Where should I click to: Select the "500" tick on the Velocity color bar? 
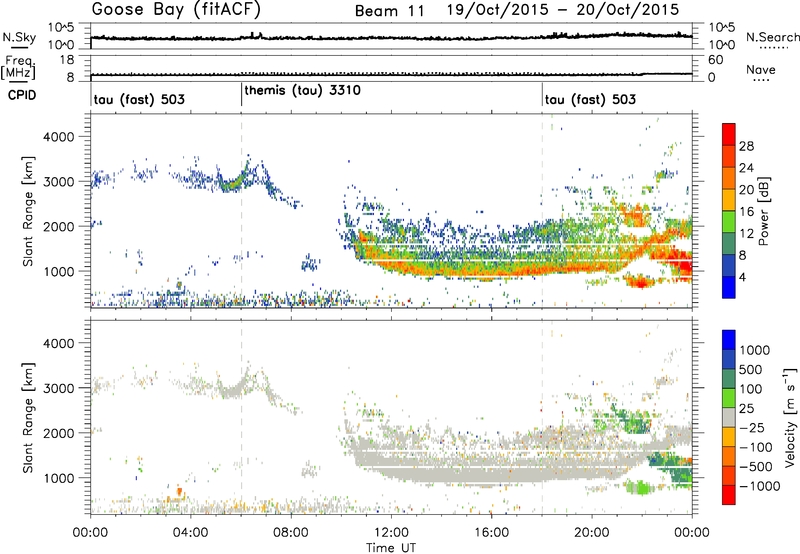[751, 369]
